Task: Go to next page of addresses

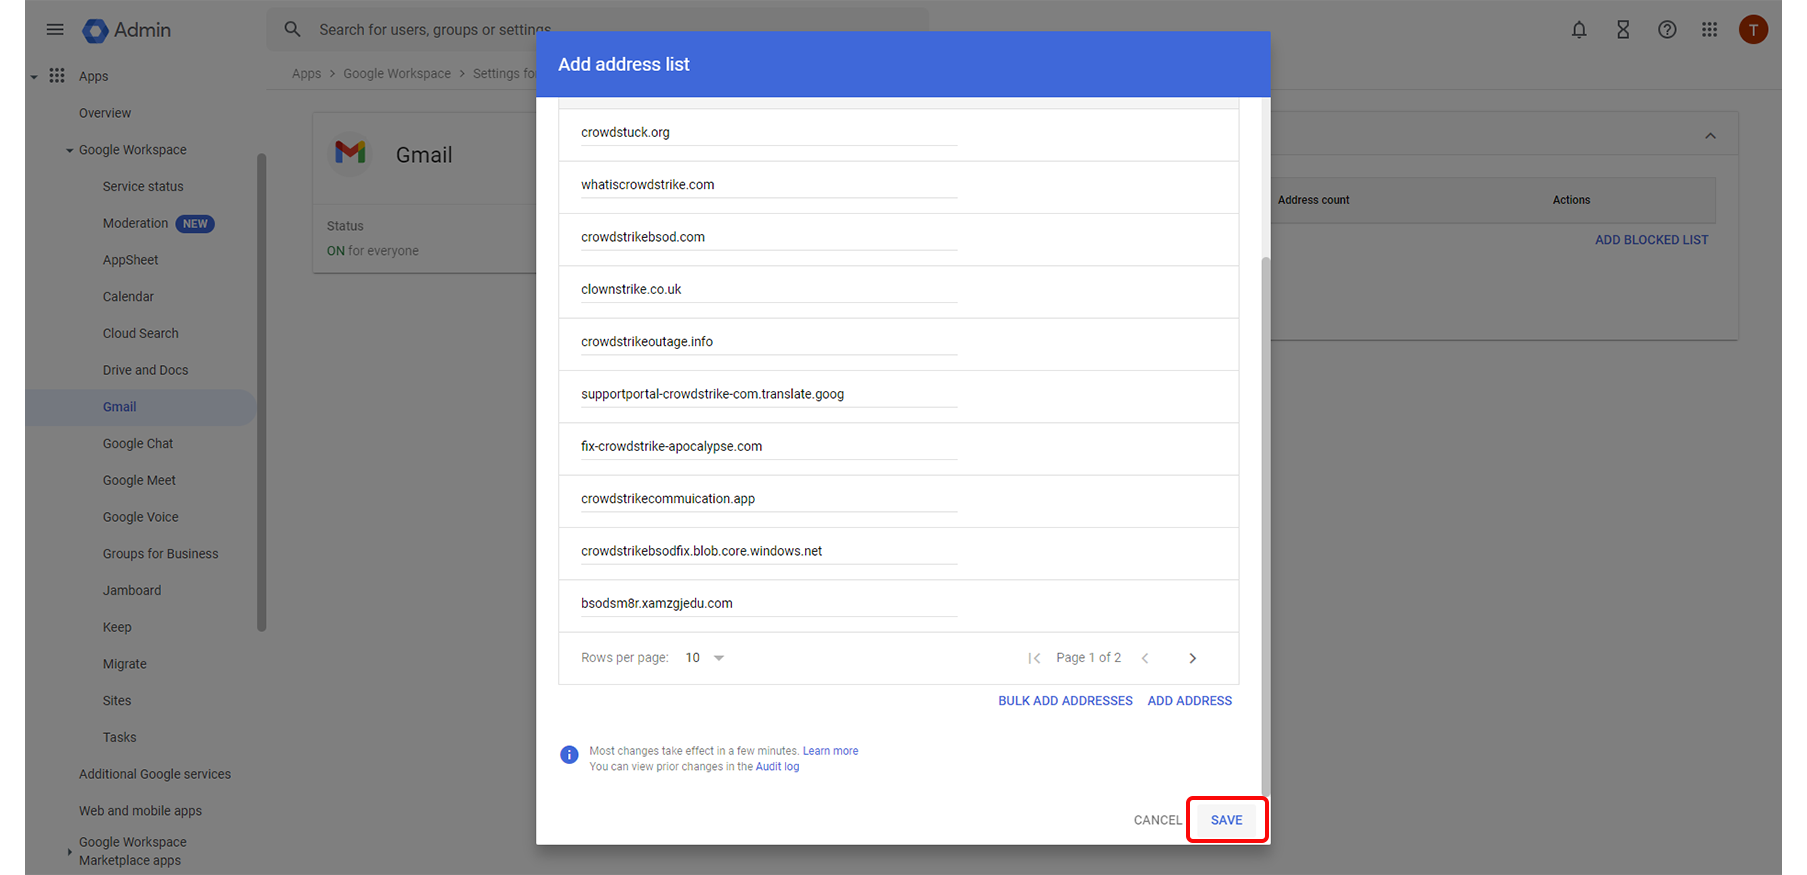Action: click(x=1192, y=658)
